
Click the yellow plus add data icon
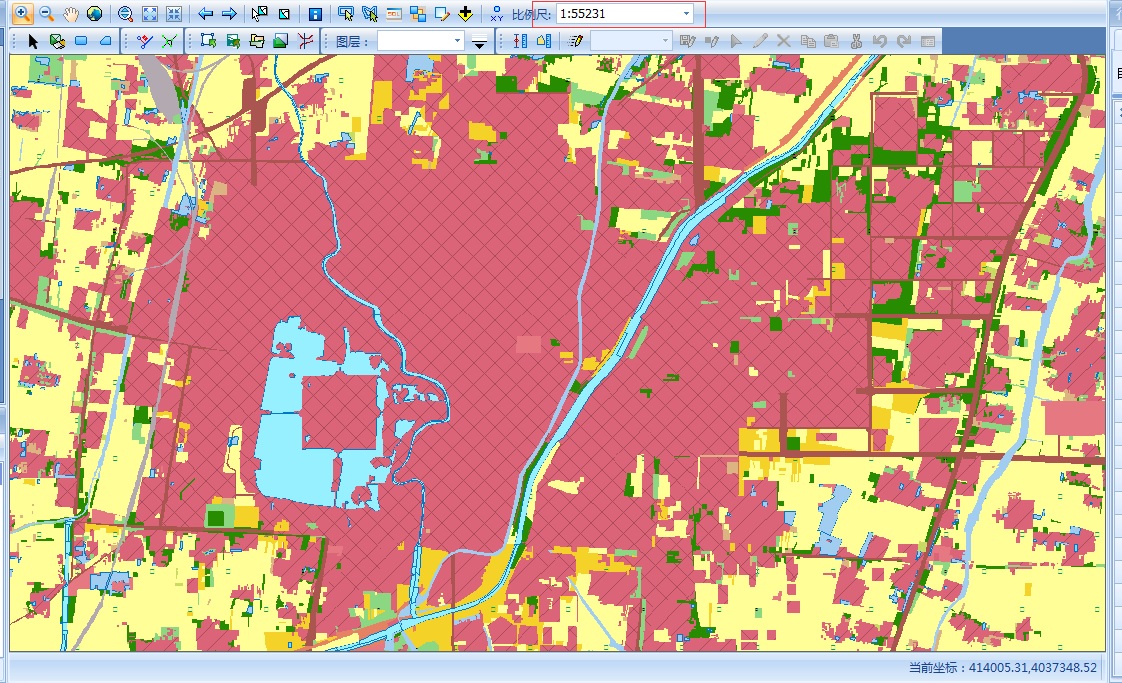(x=466, y=13)
